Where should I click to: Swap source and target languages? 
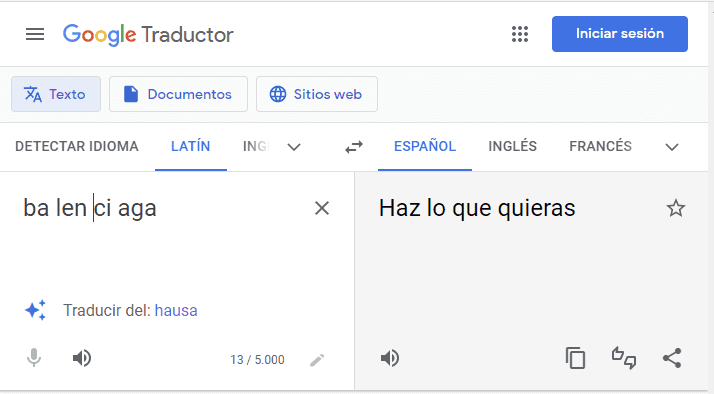tap(354, 147)
